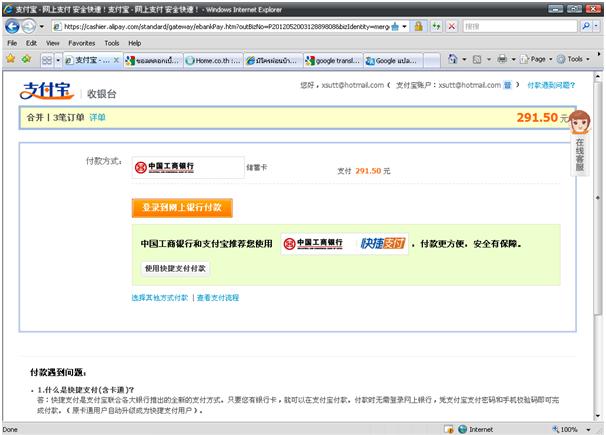
Task: Click the 使用快捷支付付款 button
Action: click(175, 268)
